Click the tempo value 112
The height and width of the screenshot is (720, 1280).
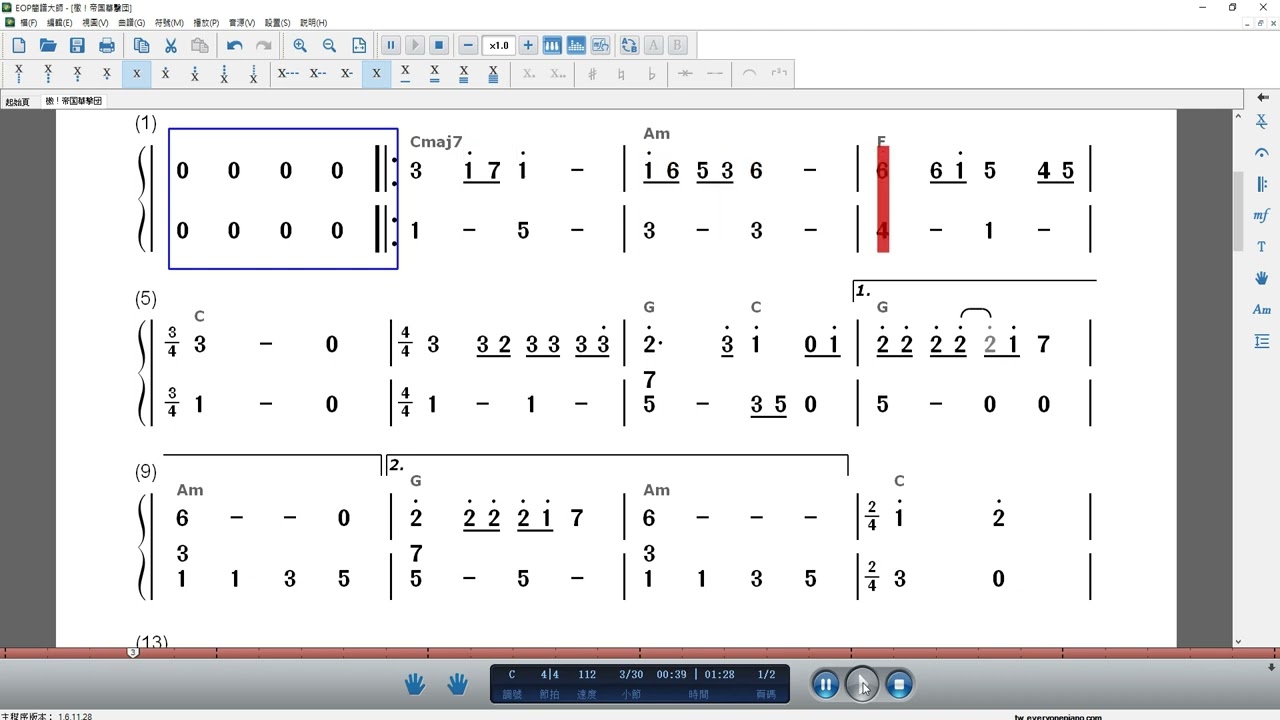point(587,675)
